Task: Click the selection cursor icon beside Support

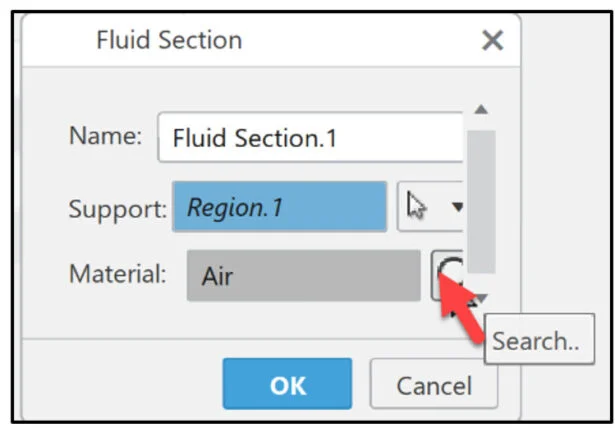Action: [417, 206]
